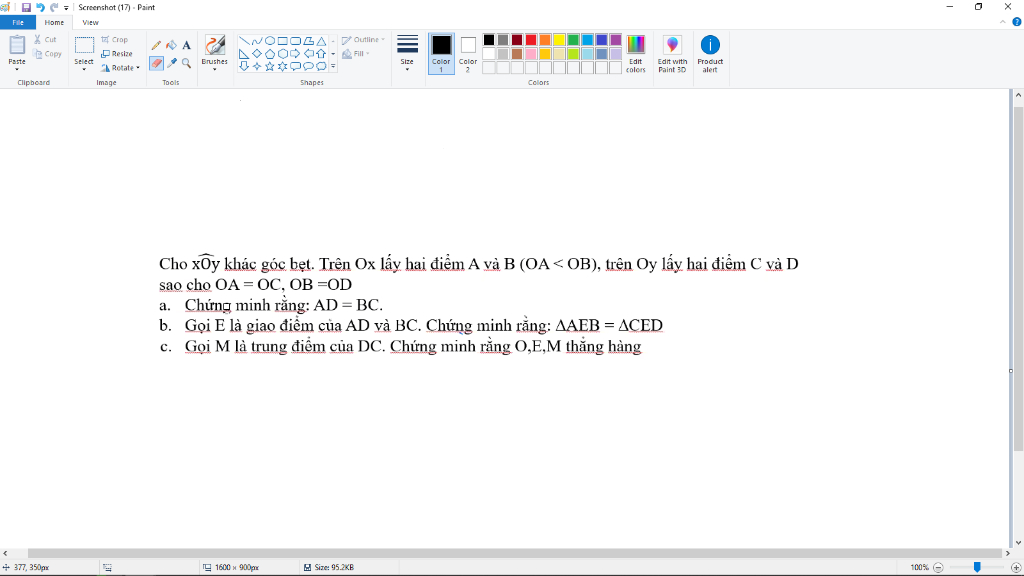
Task: Pick the purple color swatch
Action: 616,40
